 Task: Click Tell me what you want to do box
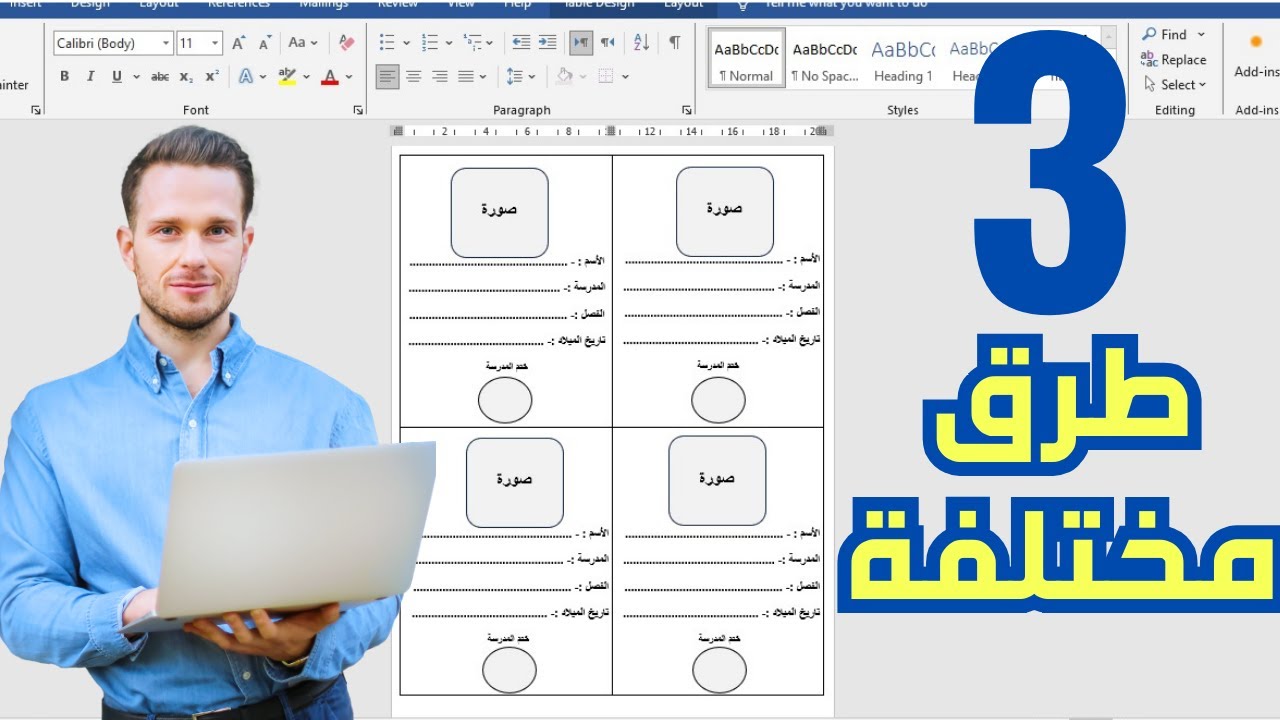845,4
